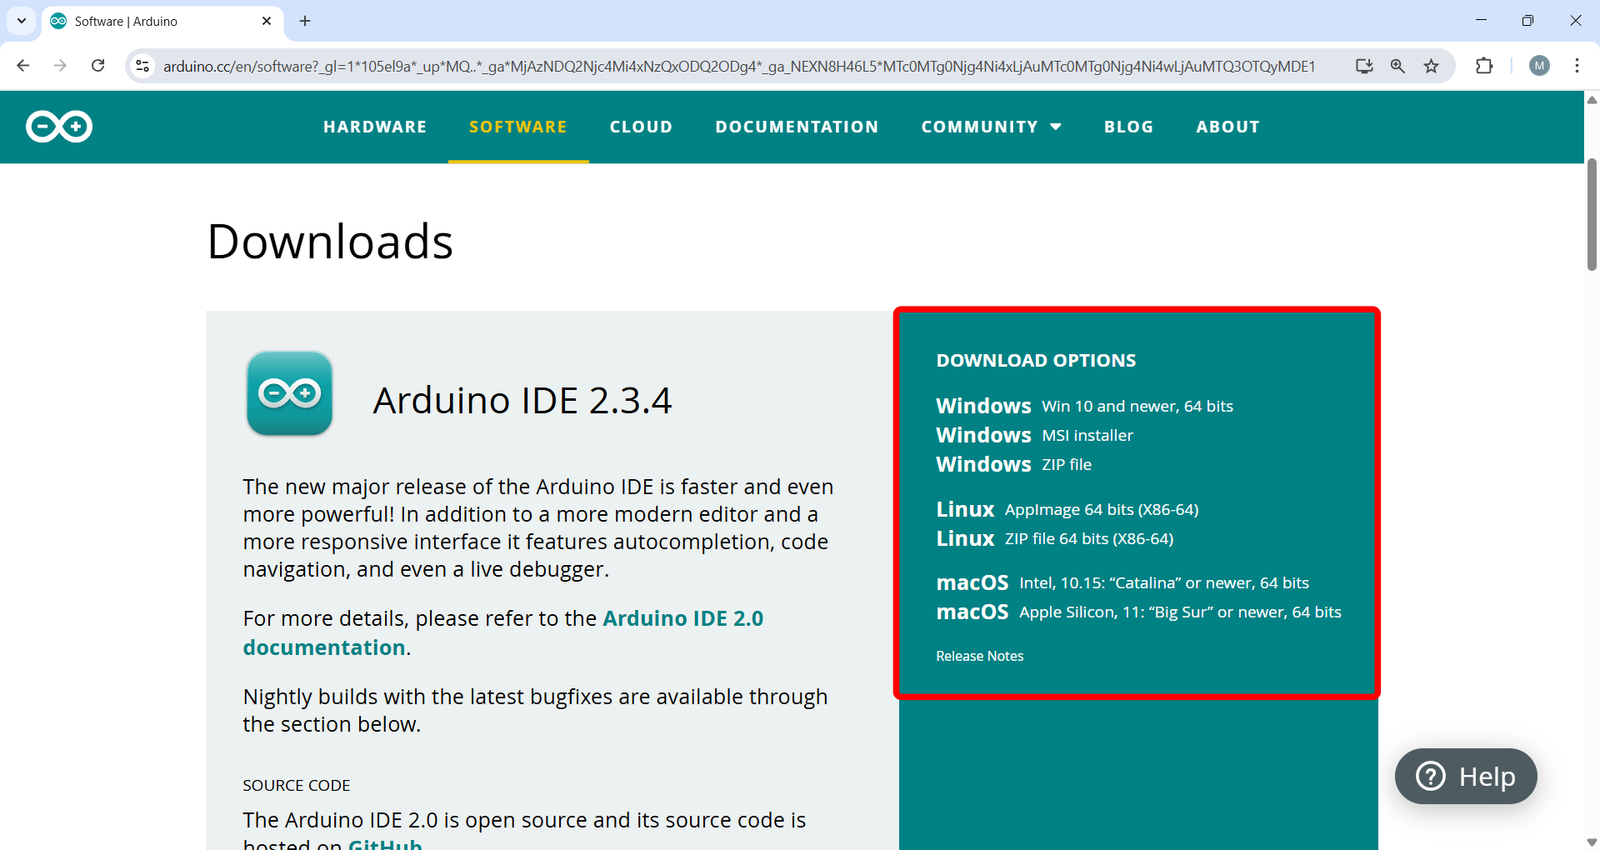This screenshot has width=1600, height=850.
Task: Click the scrollbar up arrow
Action: 1592,99
